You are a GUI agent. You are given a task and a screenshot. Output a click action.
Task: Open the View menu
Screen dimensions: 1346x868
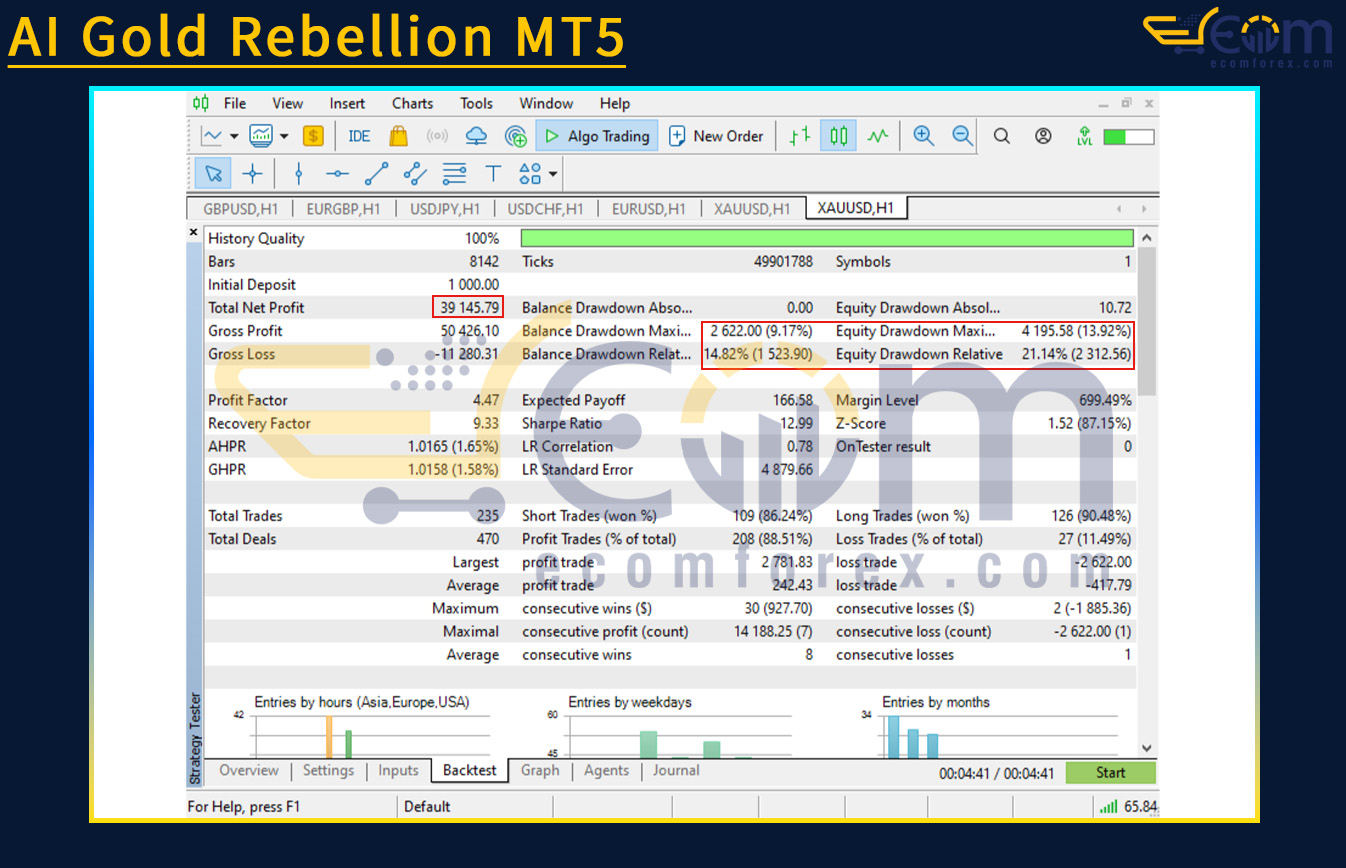click(x=288, y=103)
